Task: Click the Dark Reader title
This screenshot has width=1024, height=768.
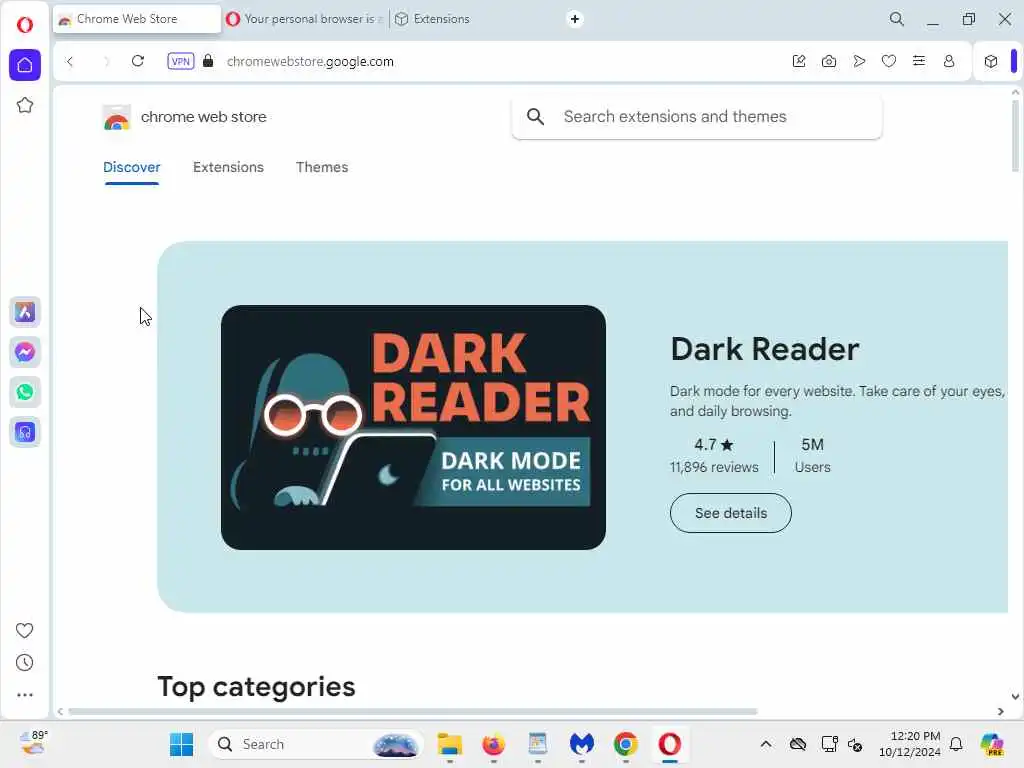Action: (x=765, y=349)
